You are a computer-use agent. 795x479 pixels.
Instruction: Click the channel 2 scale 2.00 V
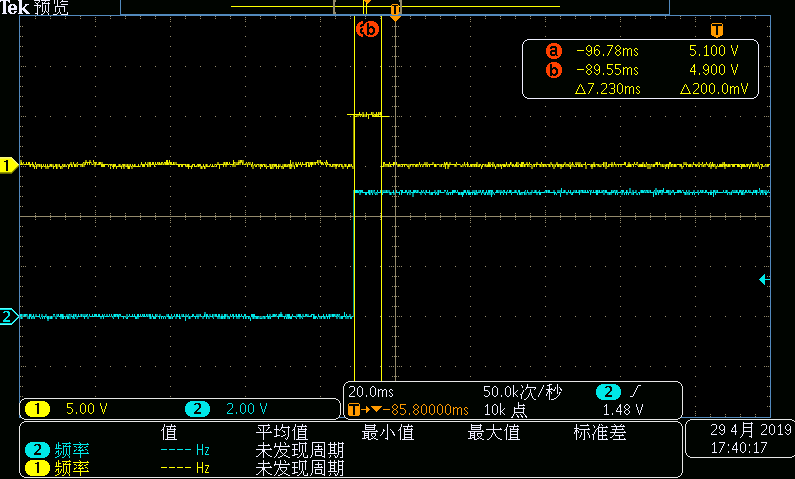[247, 409]
